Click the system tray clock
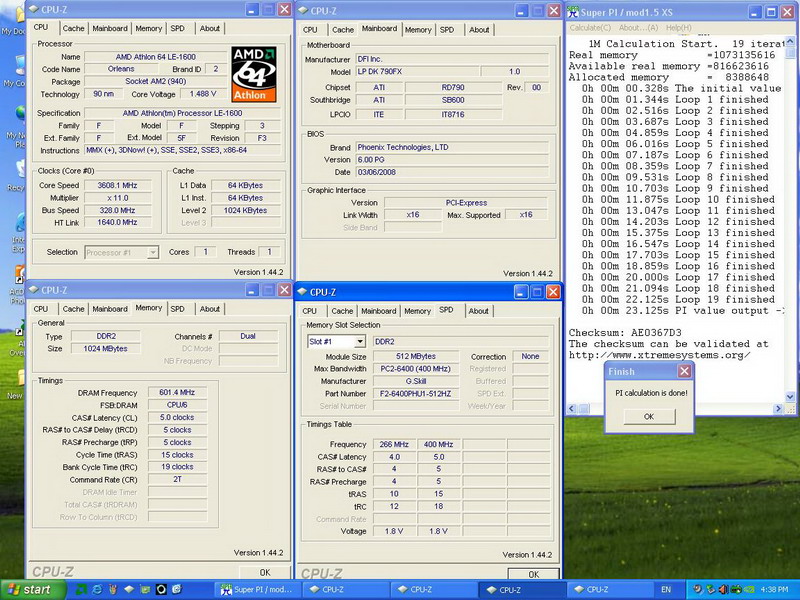This screenshot has height=600, width=800. [x=773, y=590]
